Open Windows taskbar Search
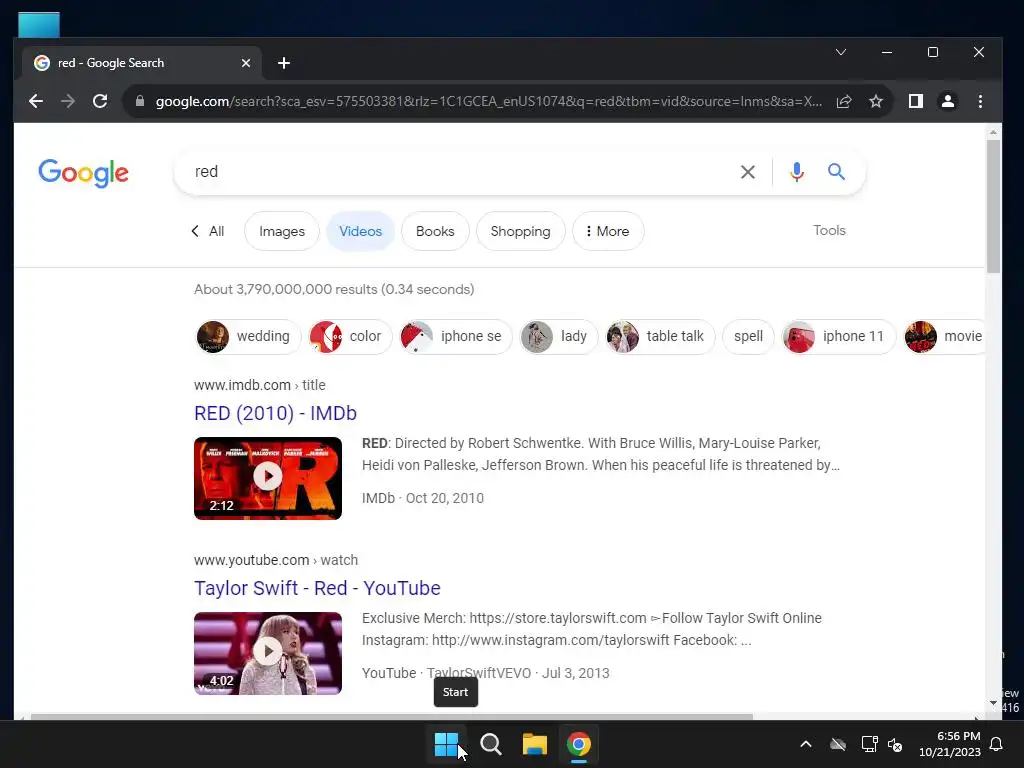This screenshot has height=768, width=1024. 490,744
